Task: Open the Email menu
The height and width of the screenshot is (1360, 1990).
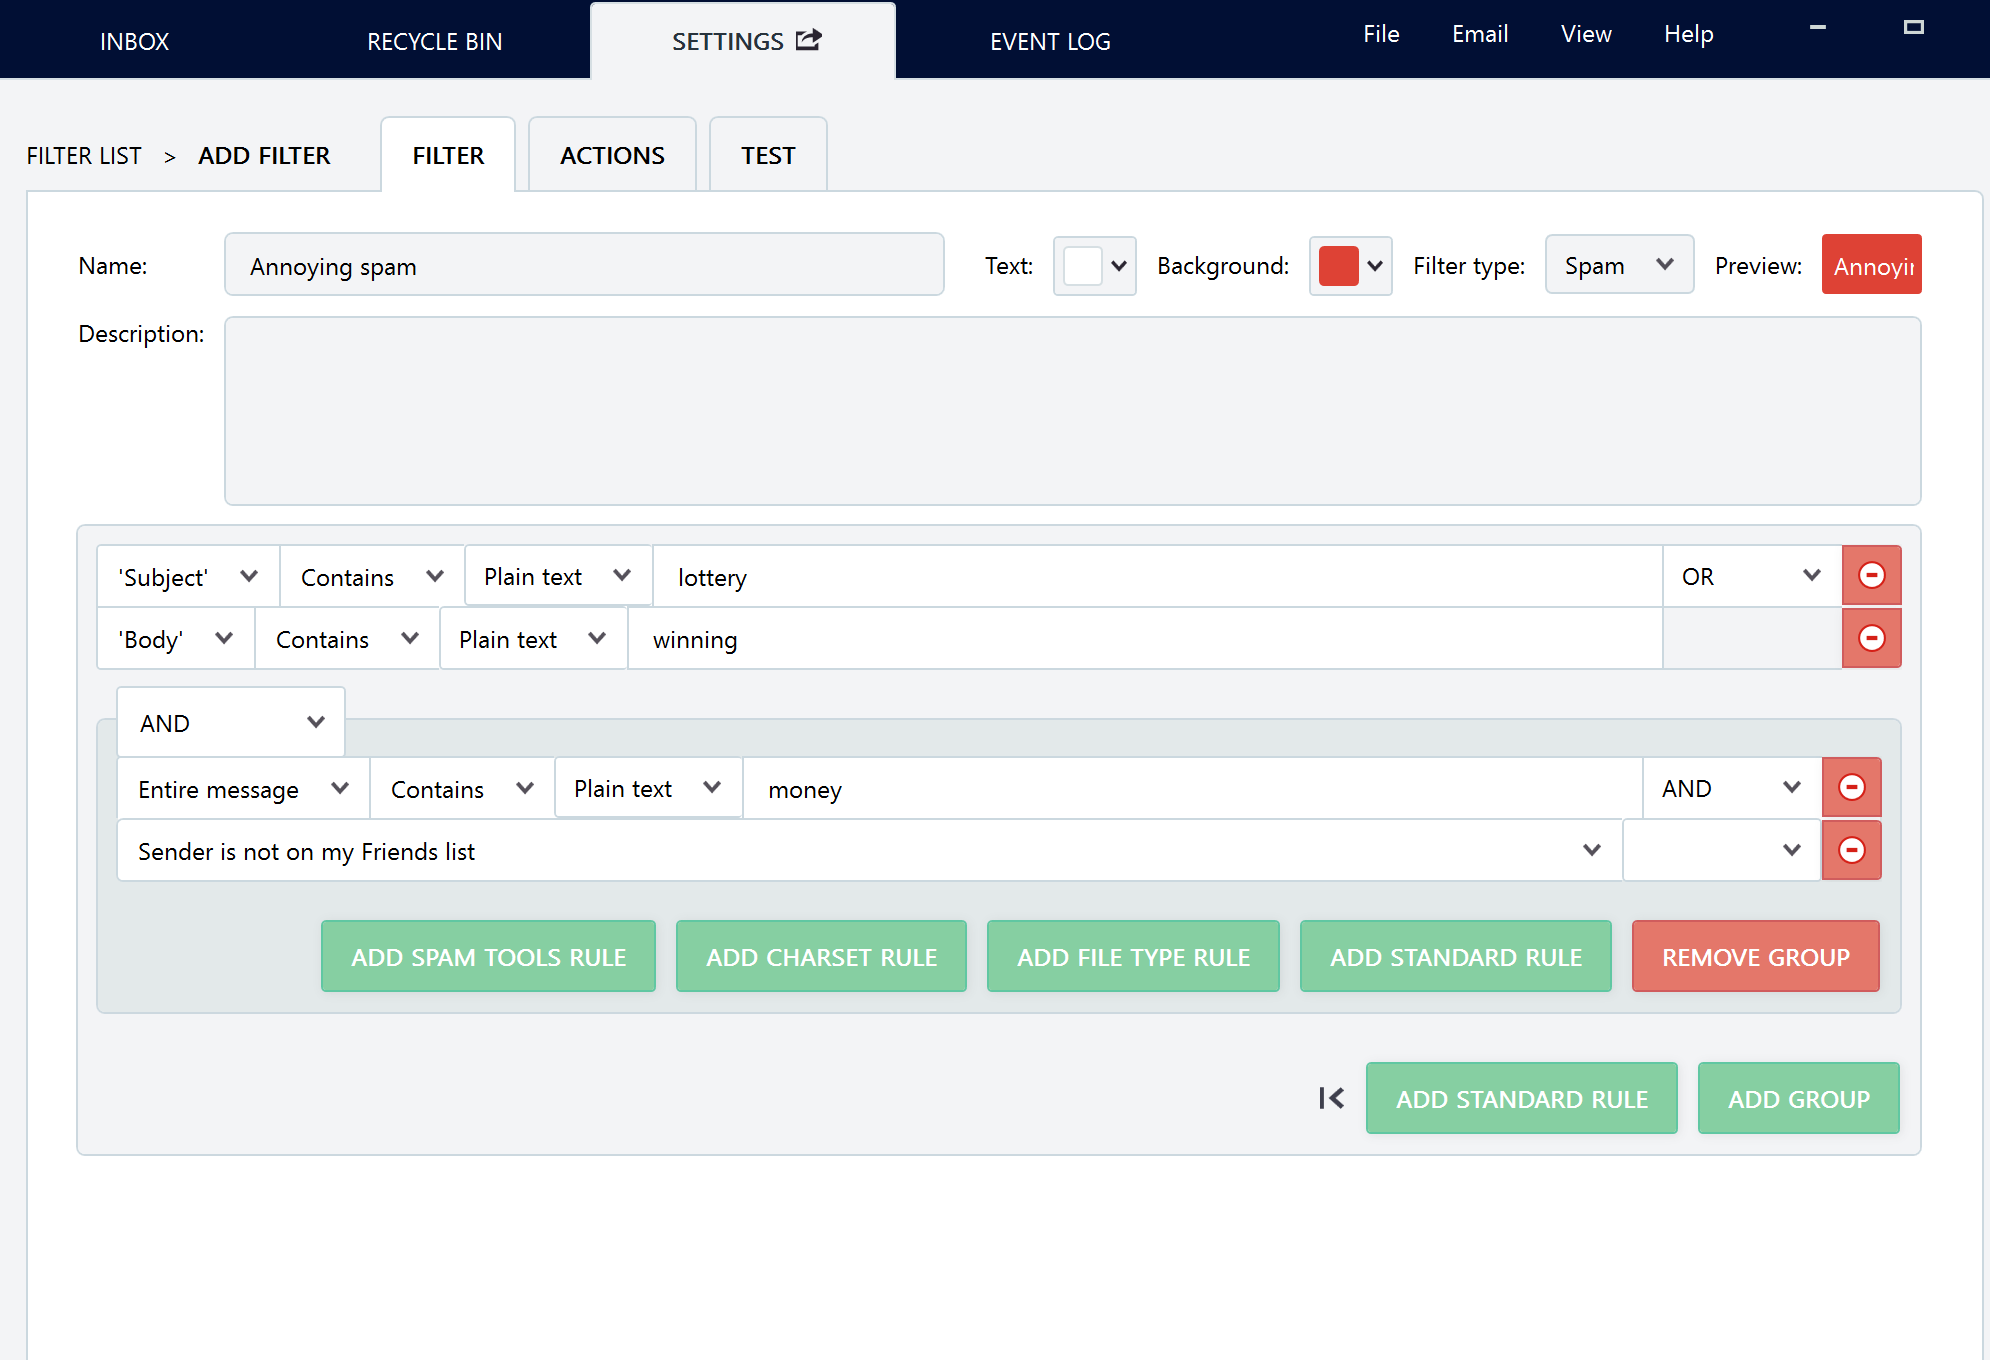Action: point(1479,34)
